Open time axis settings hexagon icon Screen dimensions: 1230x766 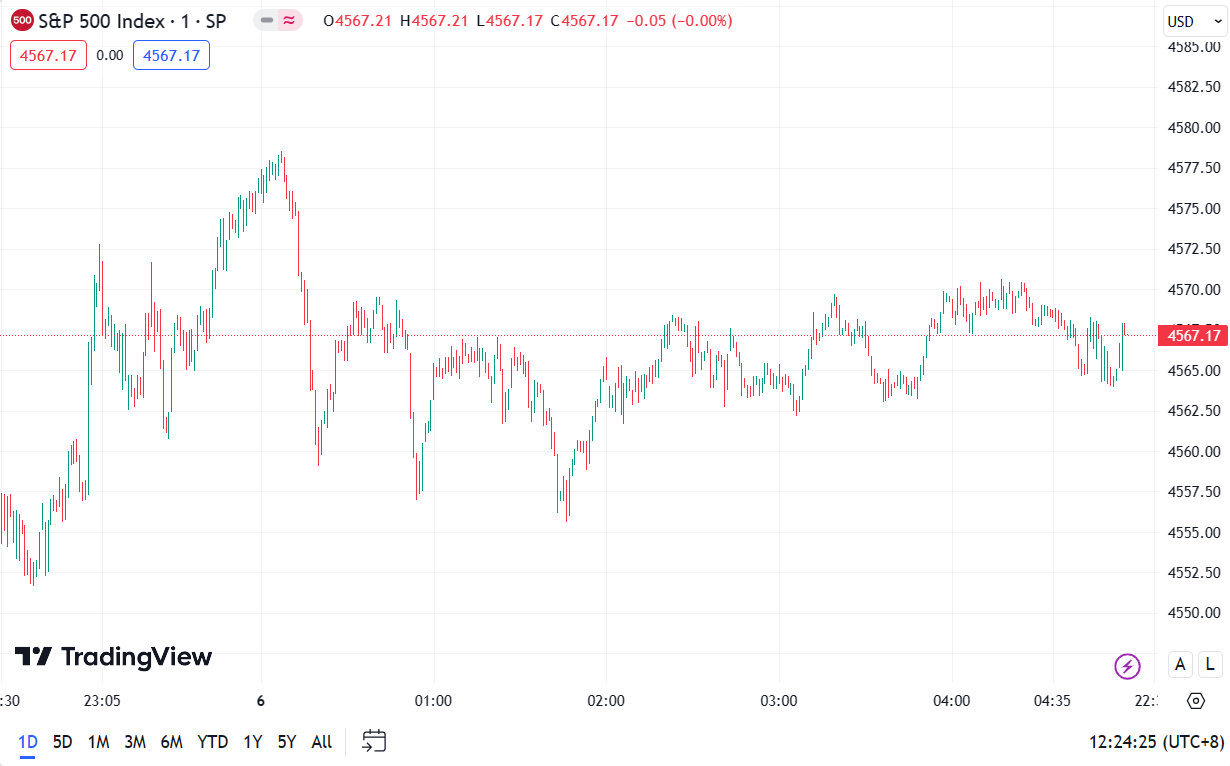tap(1195, 700)
